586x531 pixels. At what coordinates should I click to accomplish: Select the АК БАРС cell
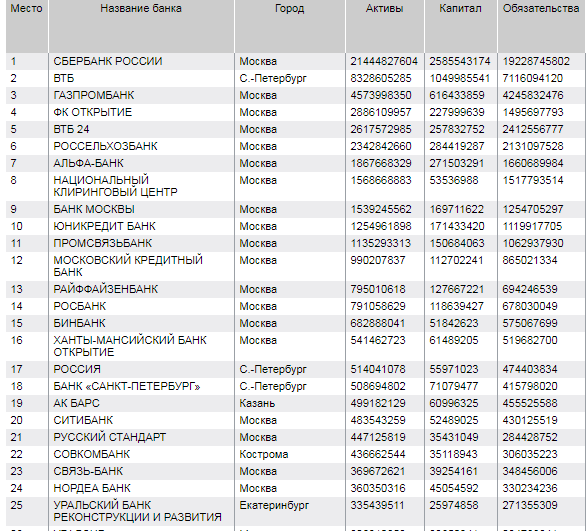(76, 403)
